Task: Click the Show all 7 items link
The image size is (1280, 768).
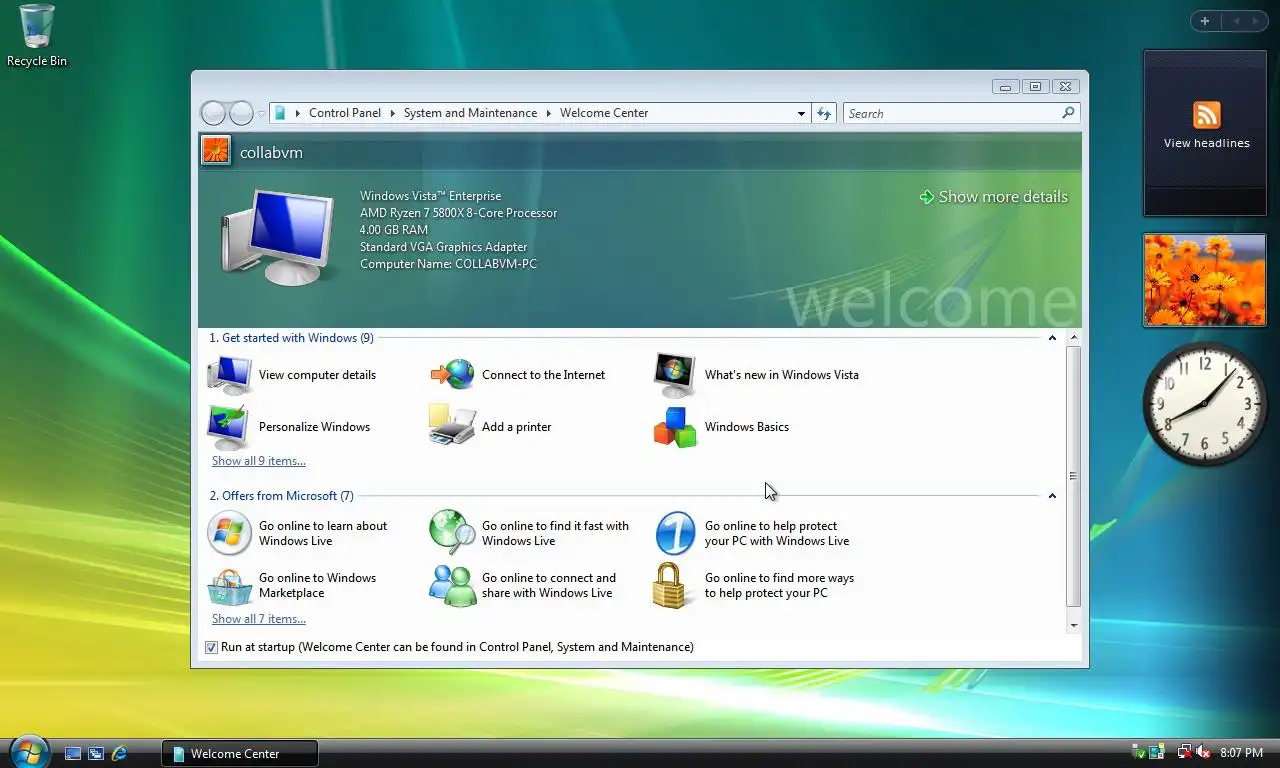Action: (x=259, y=619)
